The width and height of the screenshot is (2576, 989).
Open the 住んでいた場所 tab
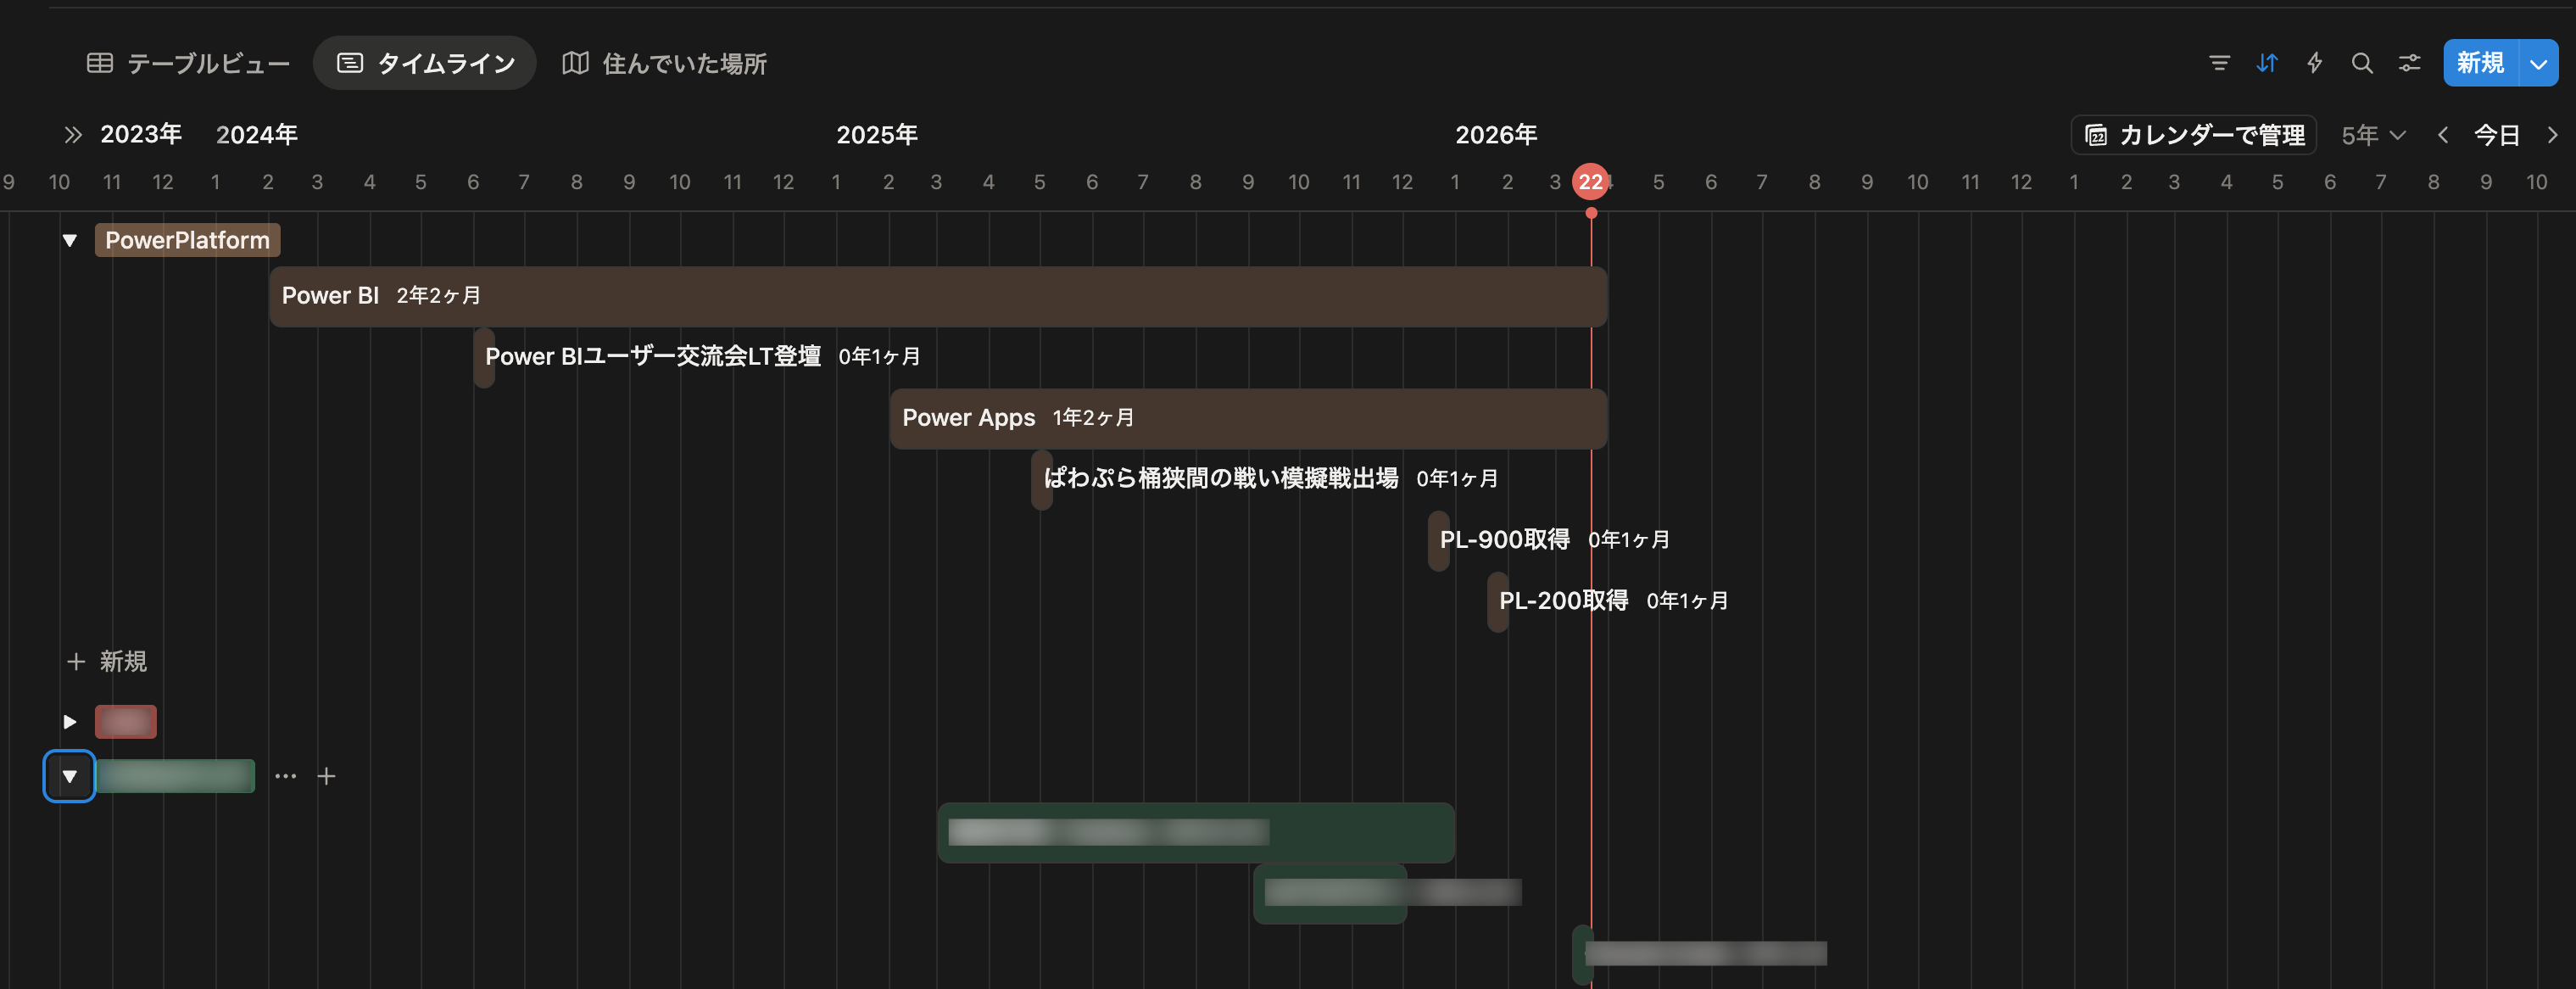[x=665, y=63]
